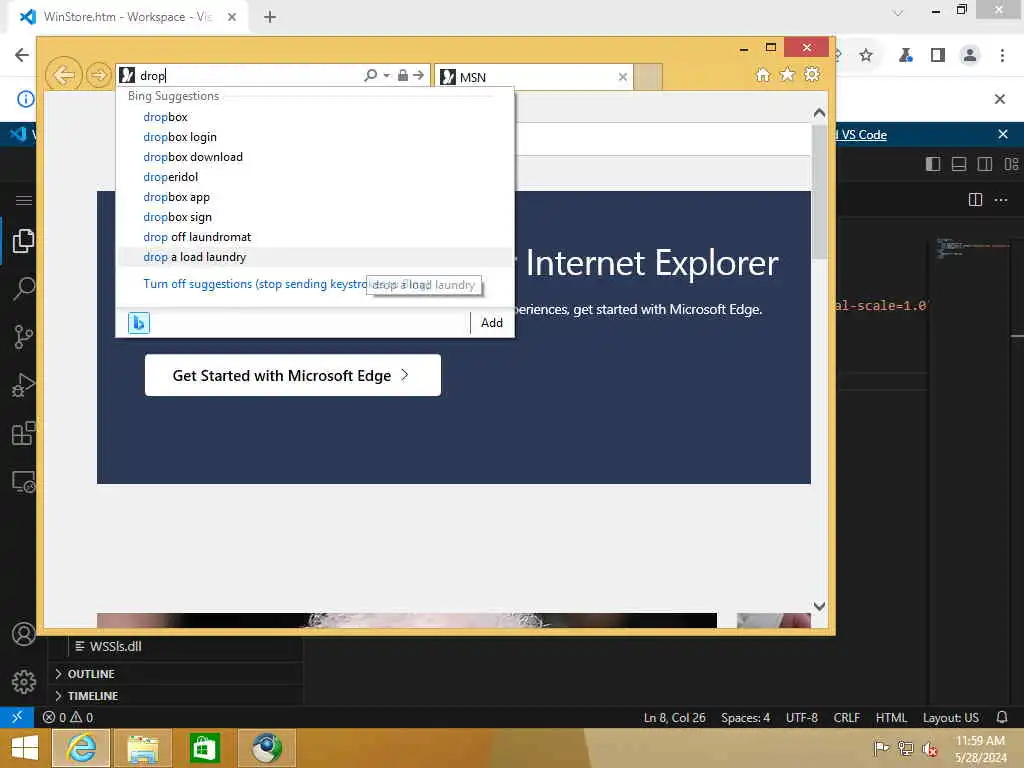Click the Go arrow in address bar

(x=419, y=75)
